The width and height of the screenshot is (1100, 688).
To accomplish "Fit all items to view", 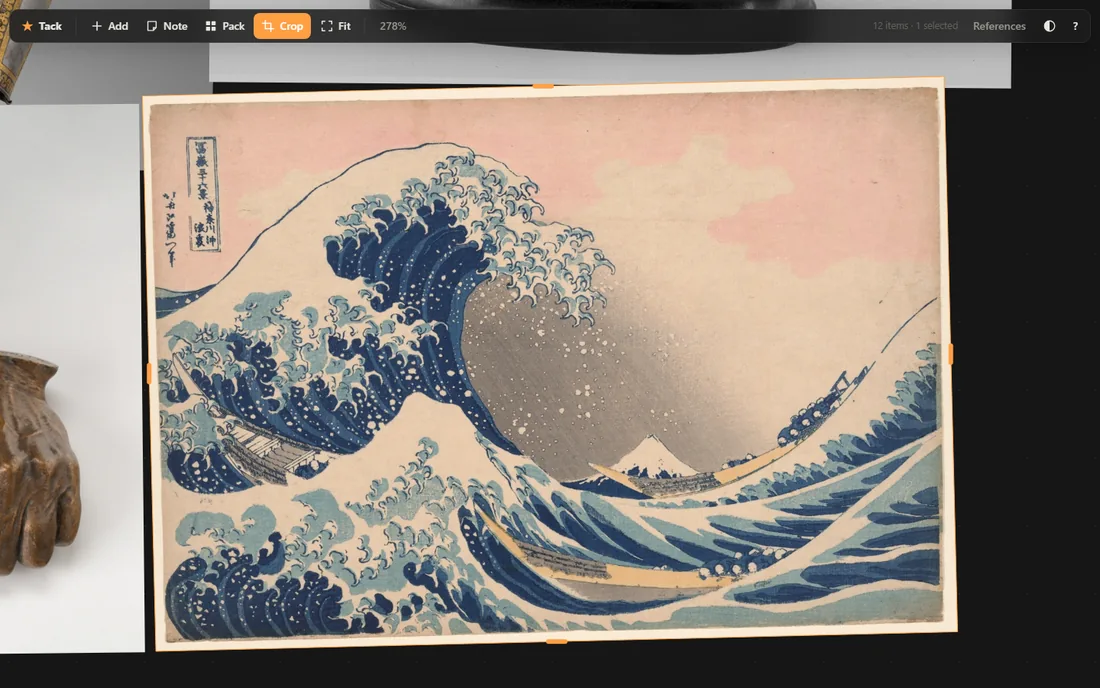I will pyautogui.click(x=336, y=26).
